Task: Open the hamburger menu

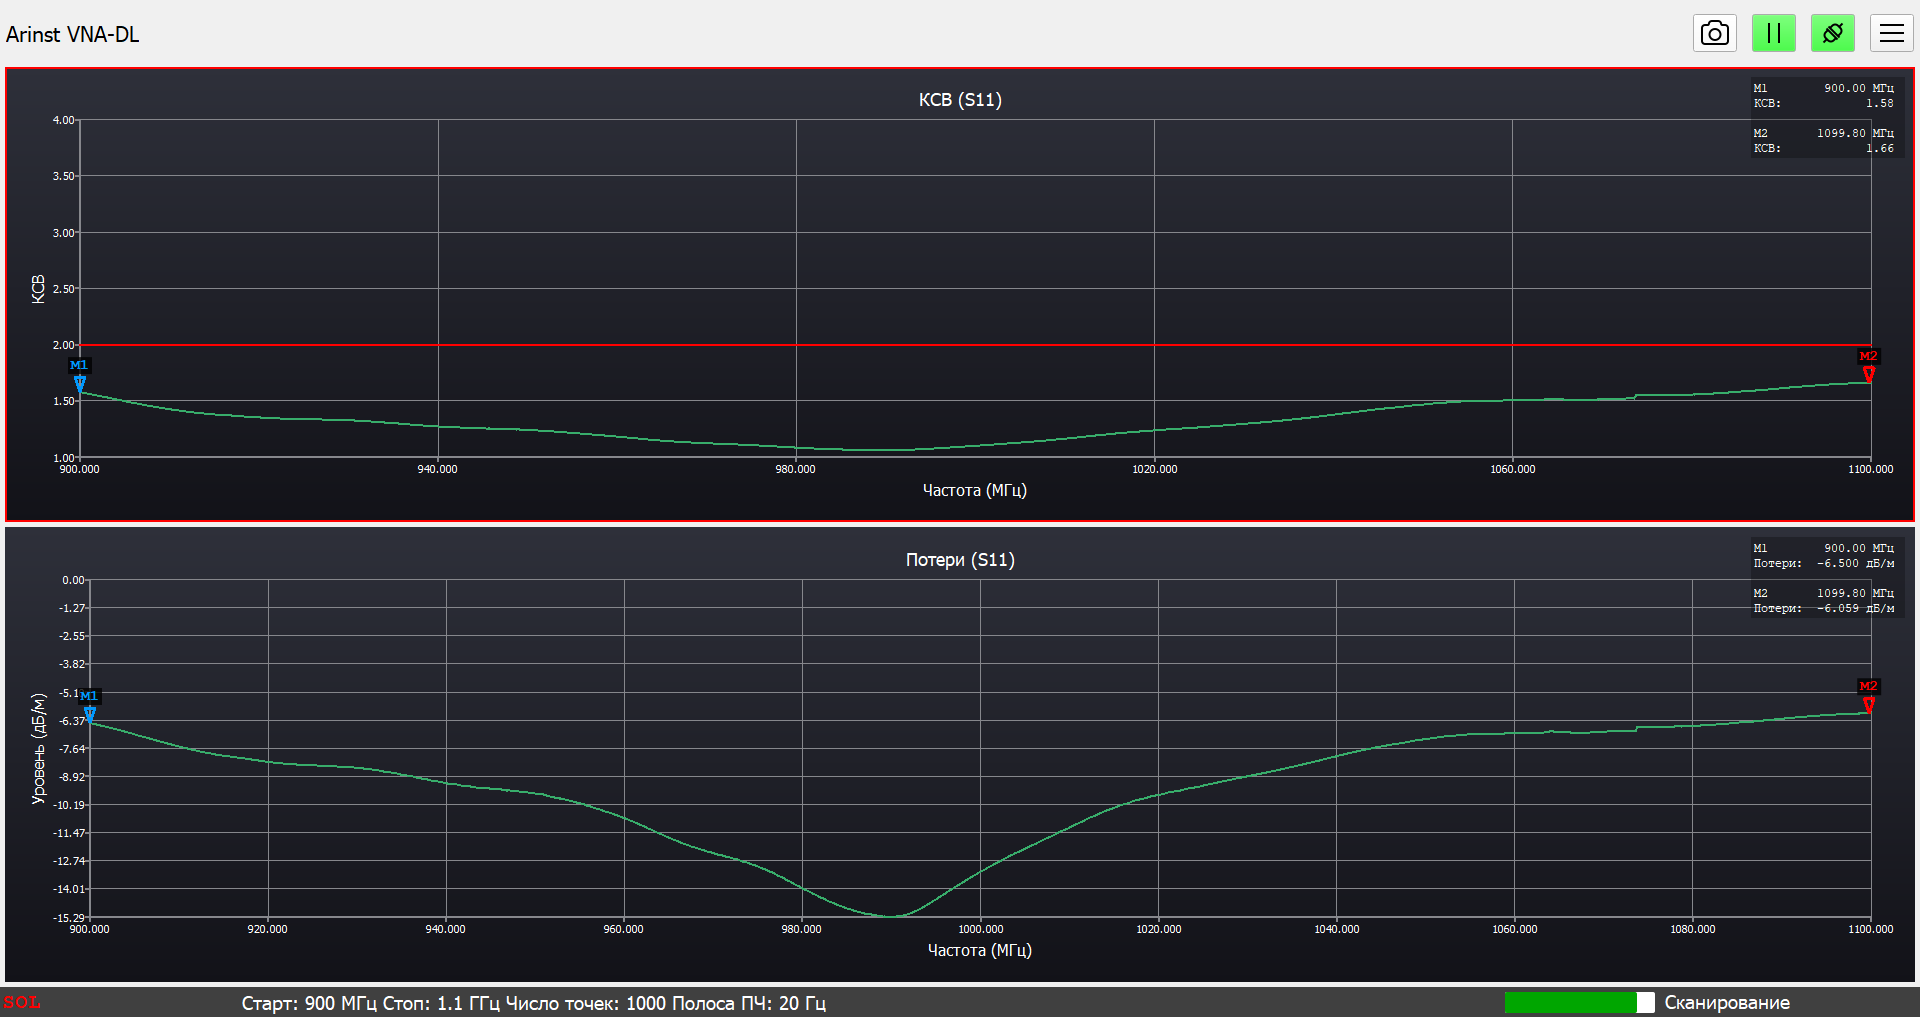Action: pos(1891,33)
